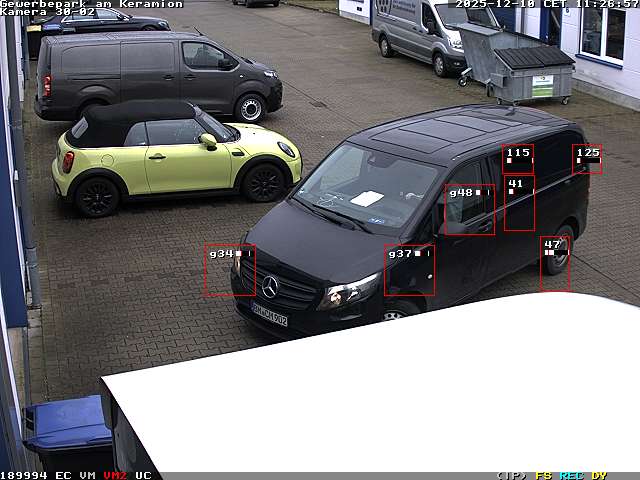Click the cyan REC status indicator
640x480 pixels.
(571, 475)
